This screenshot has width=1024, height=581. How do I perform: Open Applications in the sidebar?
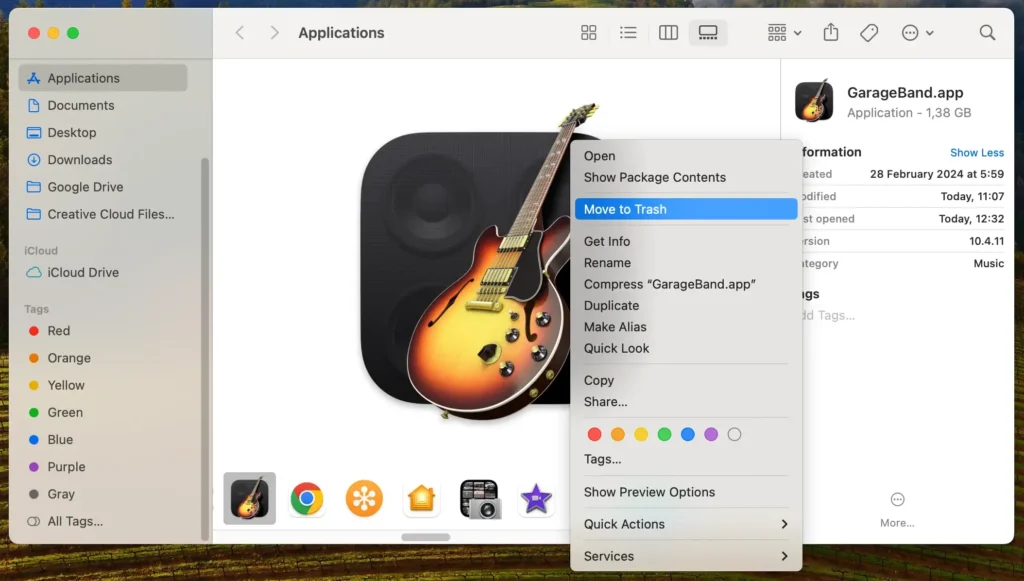[x=103, y=78]
